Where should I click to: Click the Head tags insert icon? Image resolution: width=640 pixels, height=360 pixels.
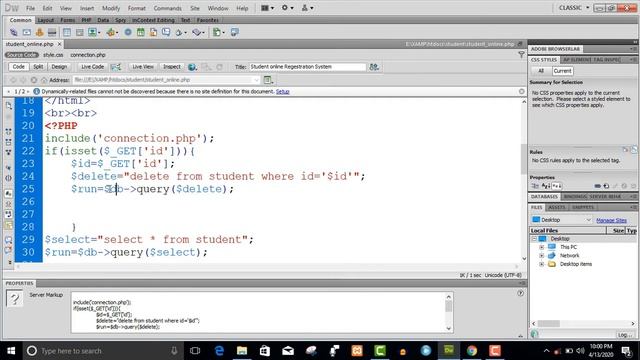[x=180, y=32]
